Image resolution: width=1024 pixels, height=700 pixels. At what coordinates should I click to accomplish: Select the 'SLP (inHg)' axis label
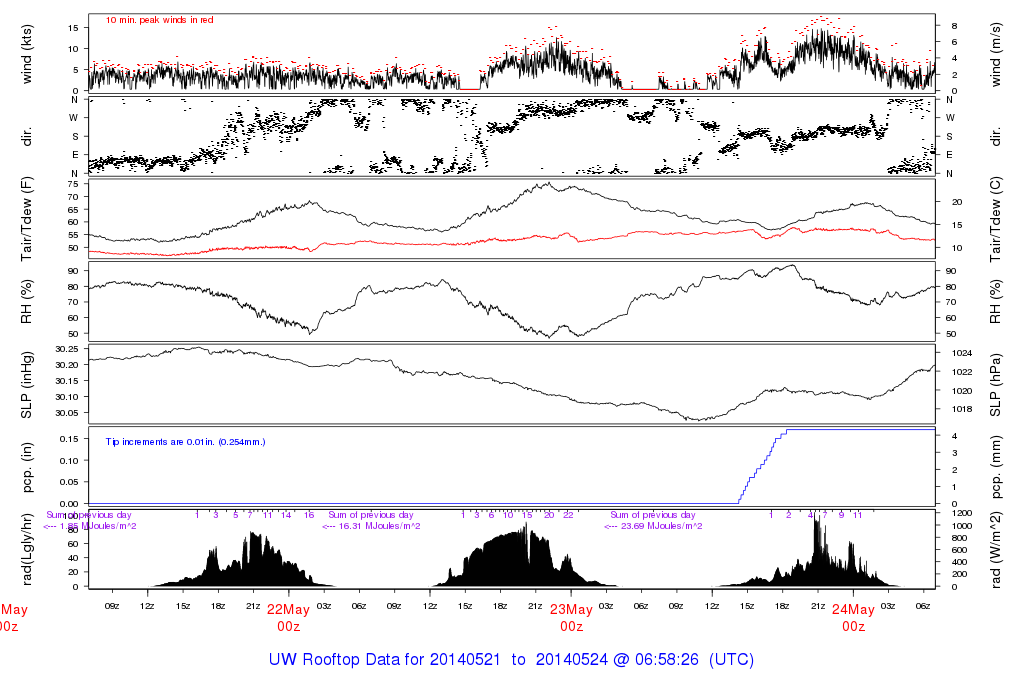tap(27, 385)
